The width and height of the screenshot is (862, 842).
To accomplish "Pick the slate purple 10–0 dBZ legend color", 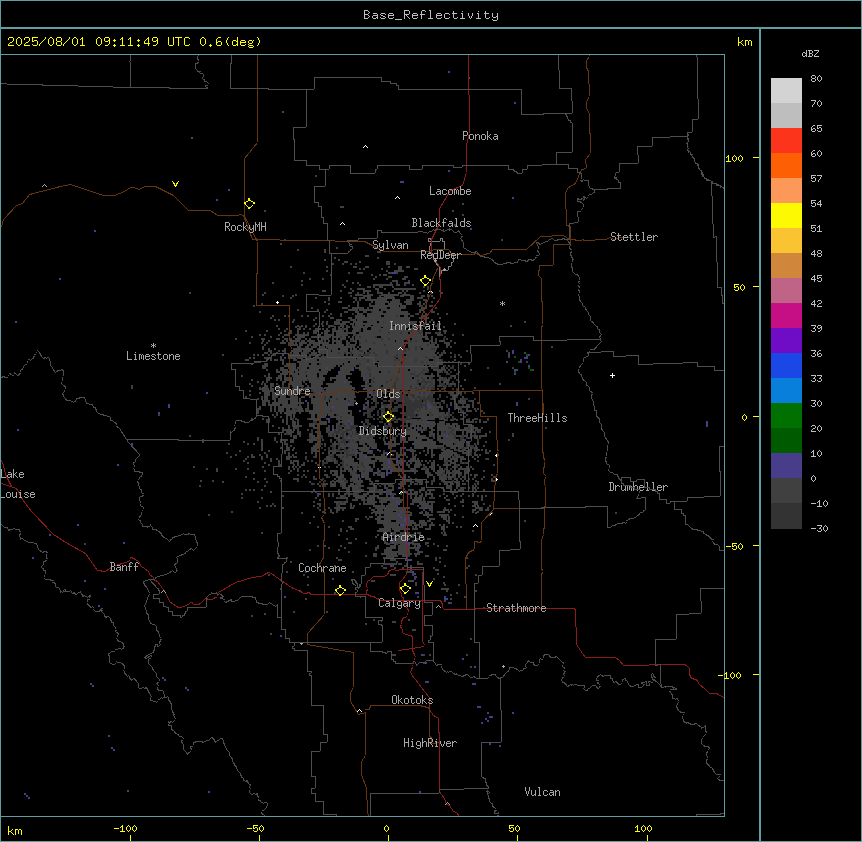I will (786, 466).
